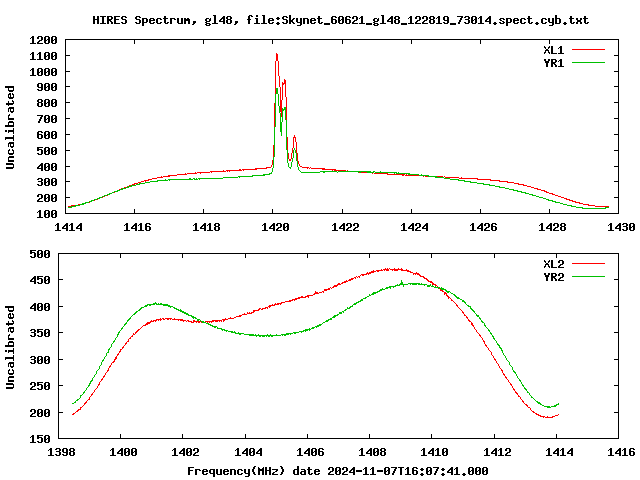The height and width of the screenshot is (480, 640).
Task: Click the 1418 tick label on top plot
Action: point(206,227)
